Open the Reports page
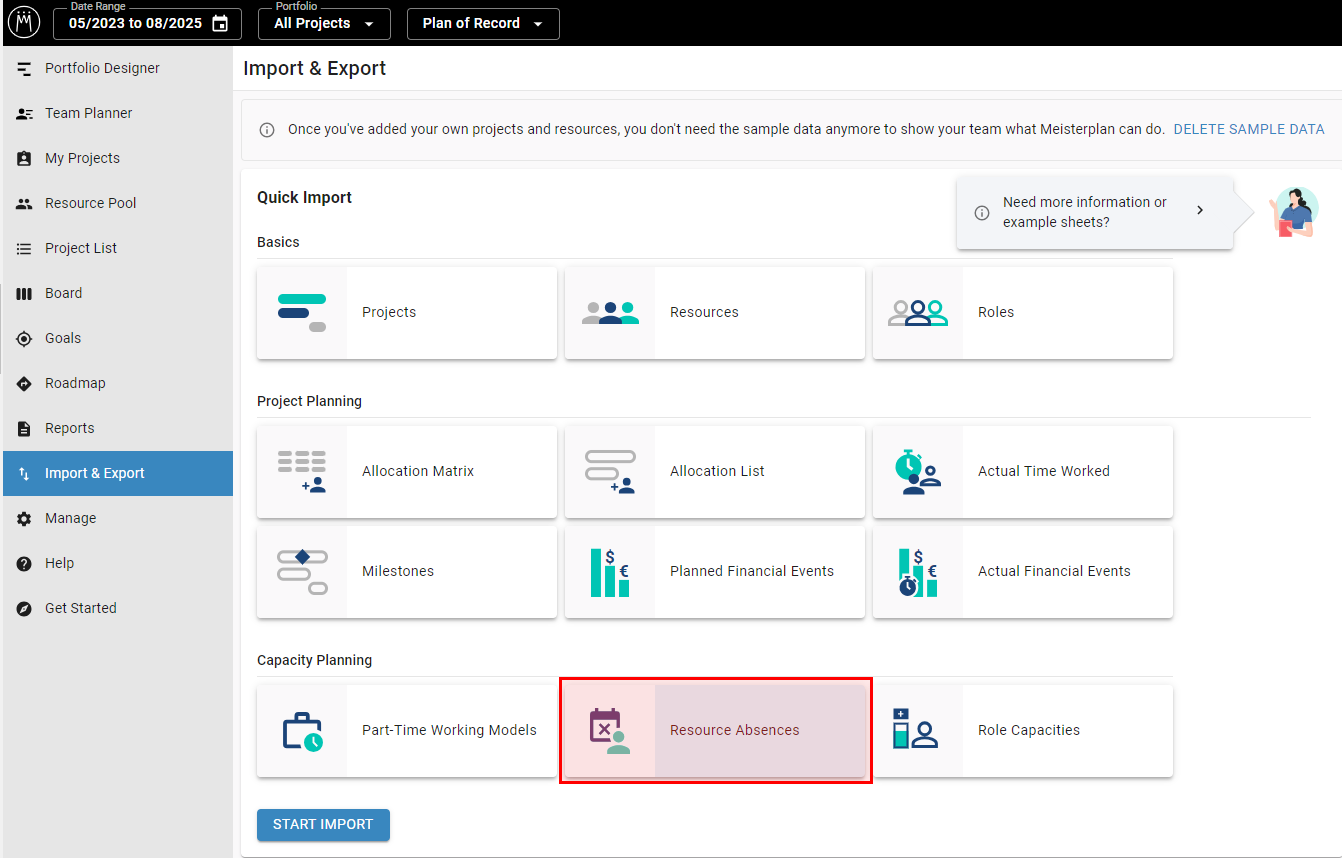 click(x=118, y=429)
